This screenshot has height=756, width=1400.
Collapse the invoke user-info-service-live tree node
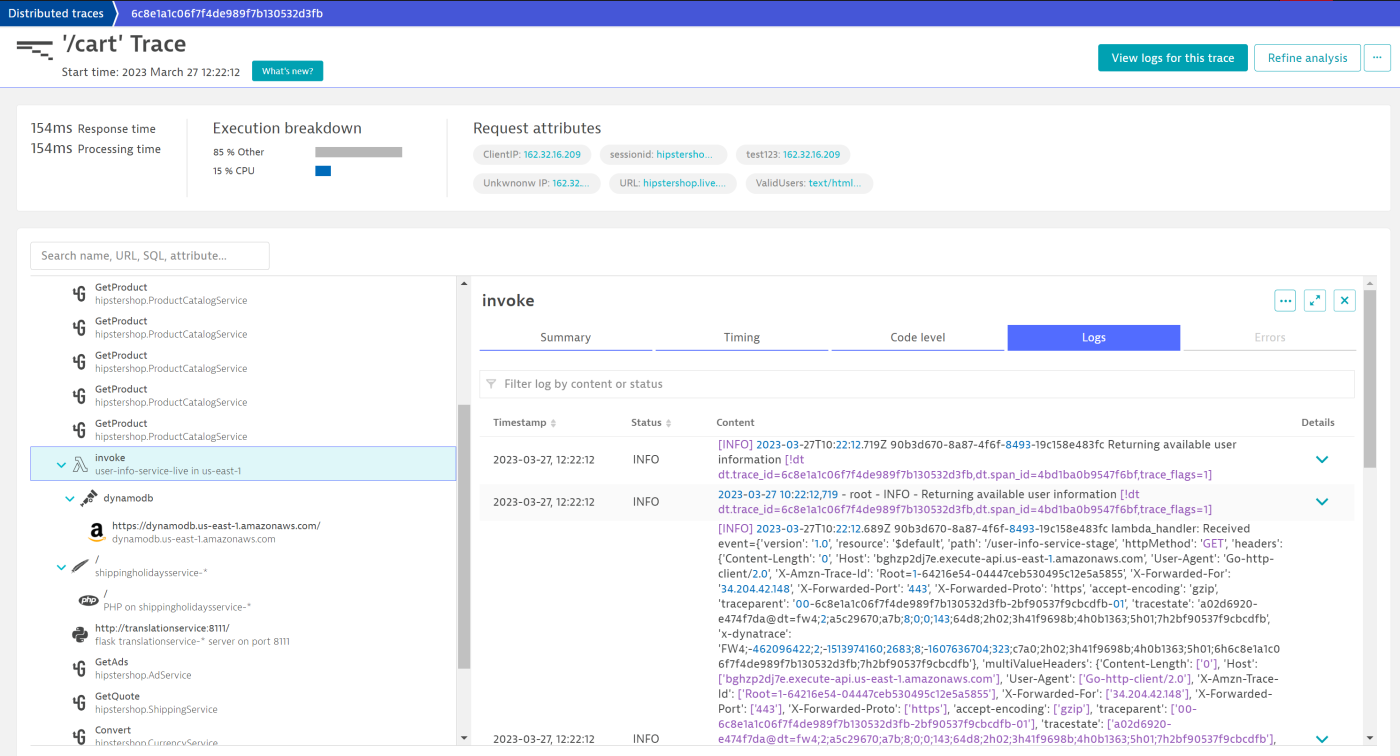(60, 465)
